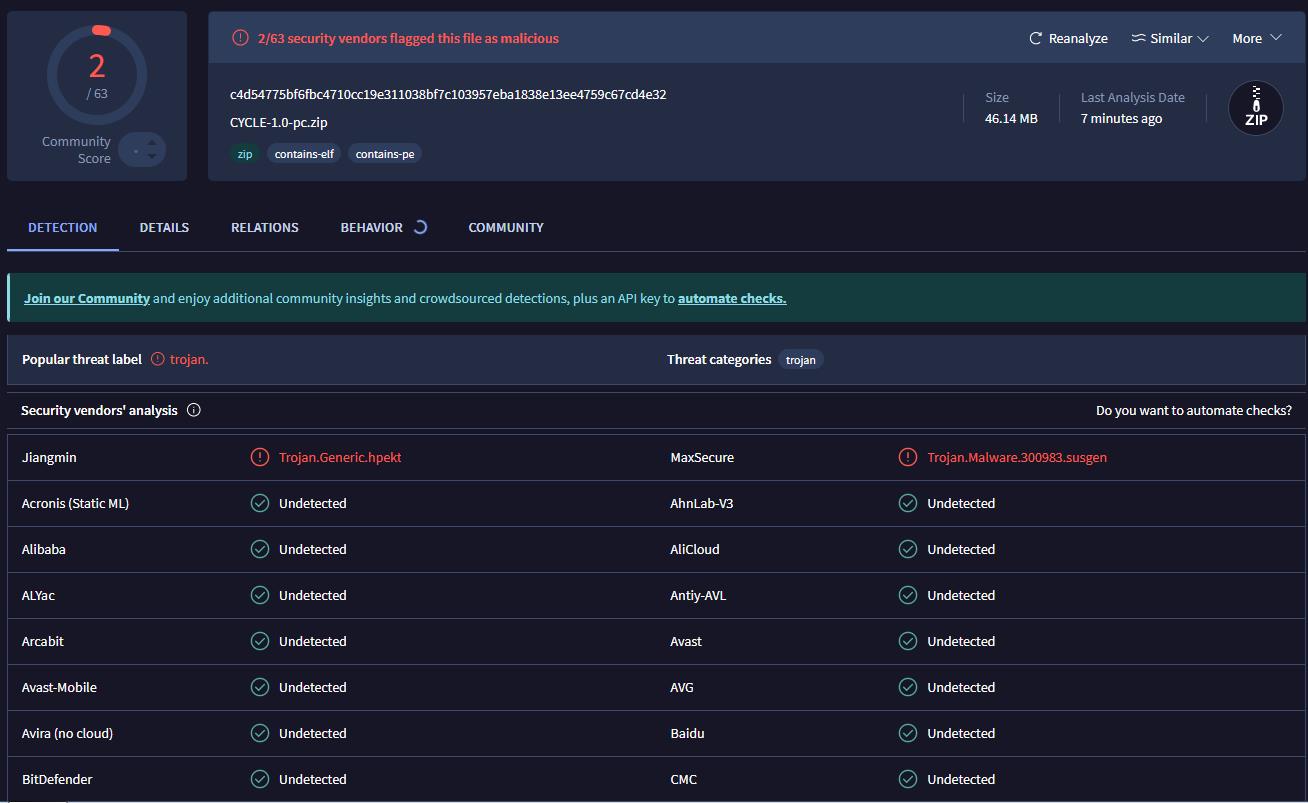The image size is (1308, 803).
Task: Open the RELATIONS tab
Action: coord(265,227)
